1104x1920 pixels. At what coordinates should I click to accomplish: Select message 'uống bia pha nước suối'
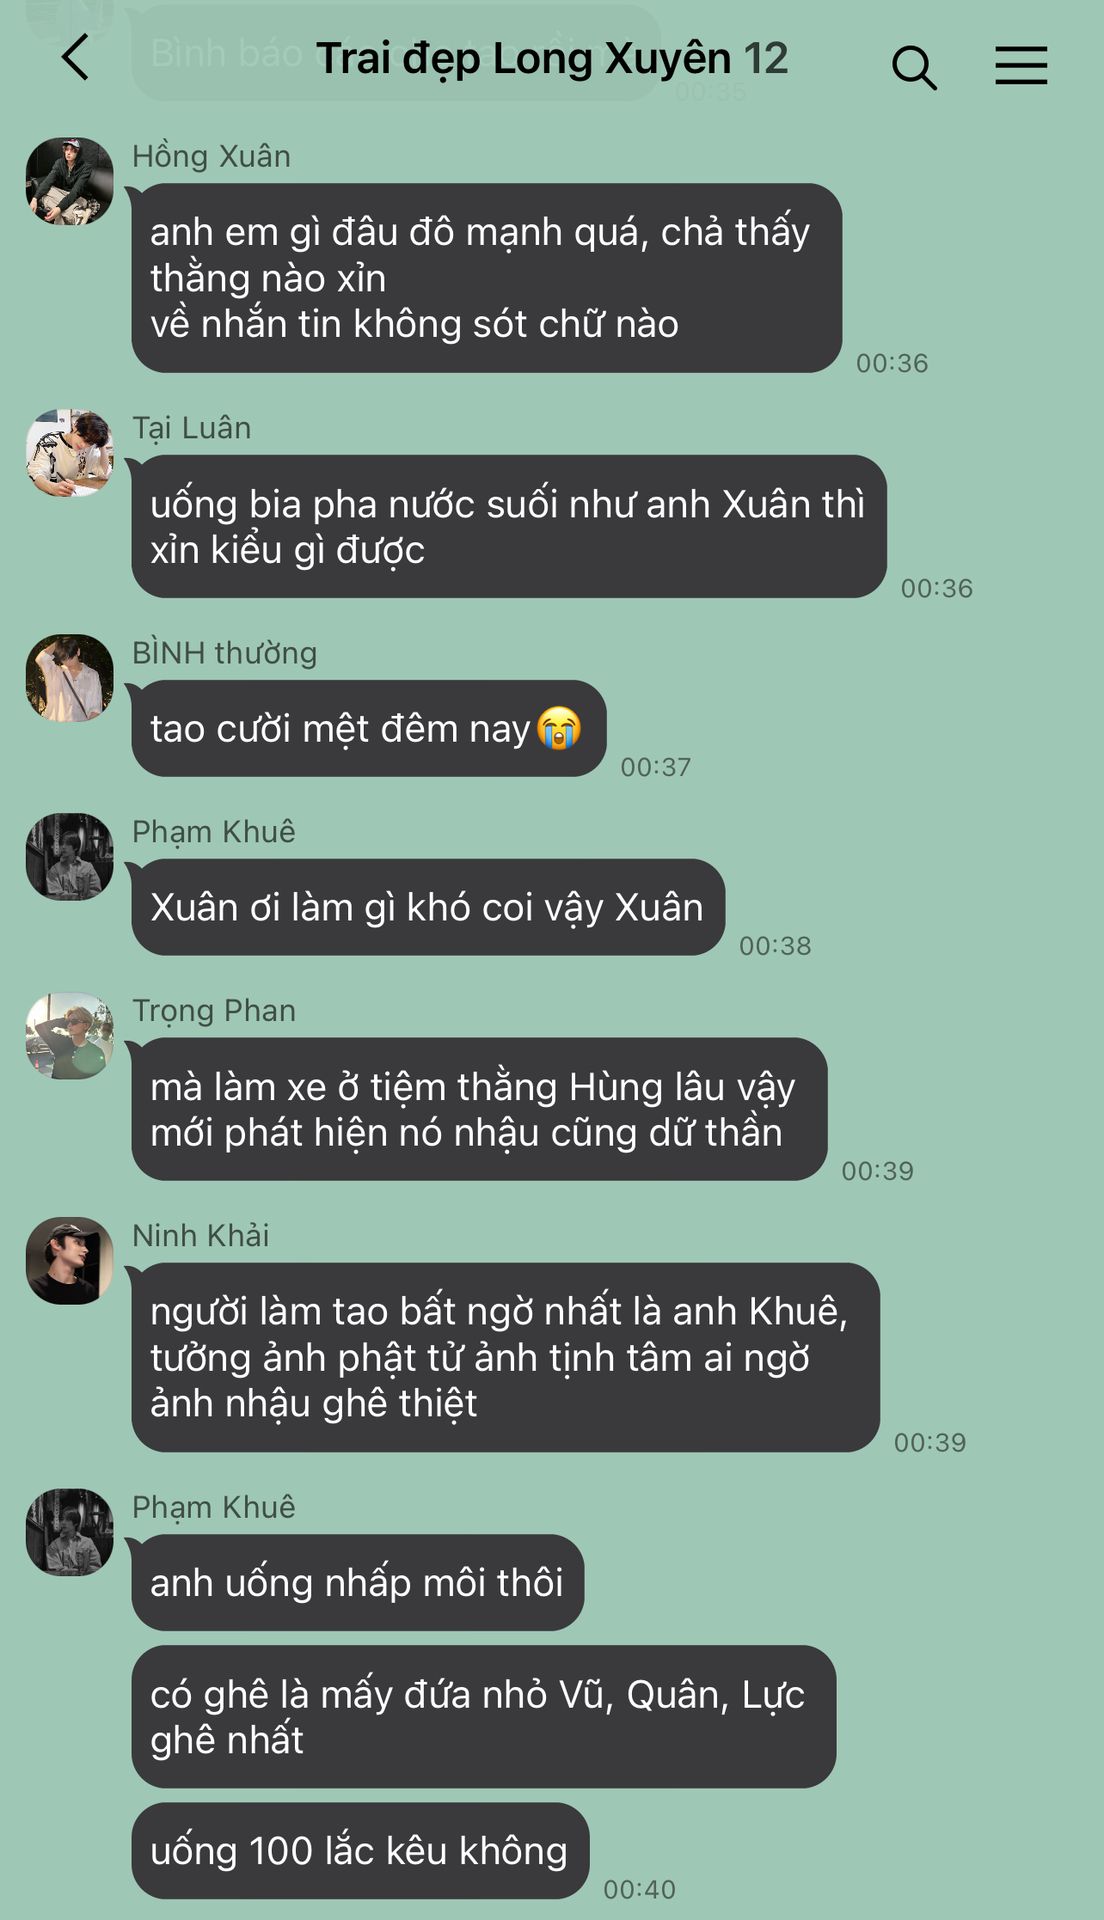pos(509,527)
